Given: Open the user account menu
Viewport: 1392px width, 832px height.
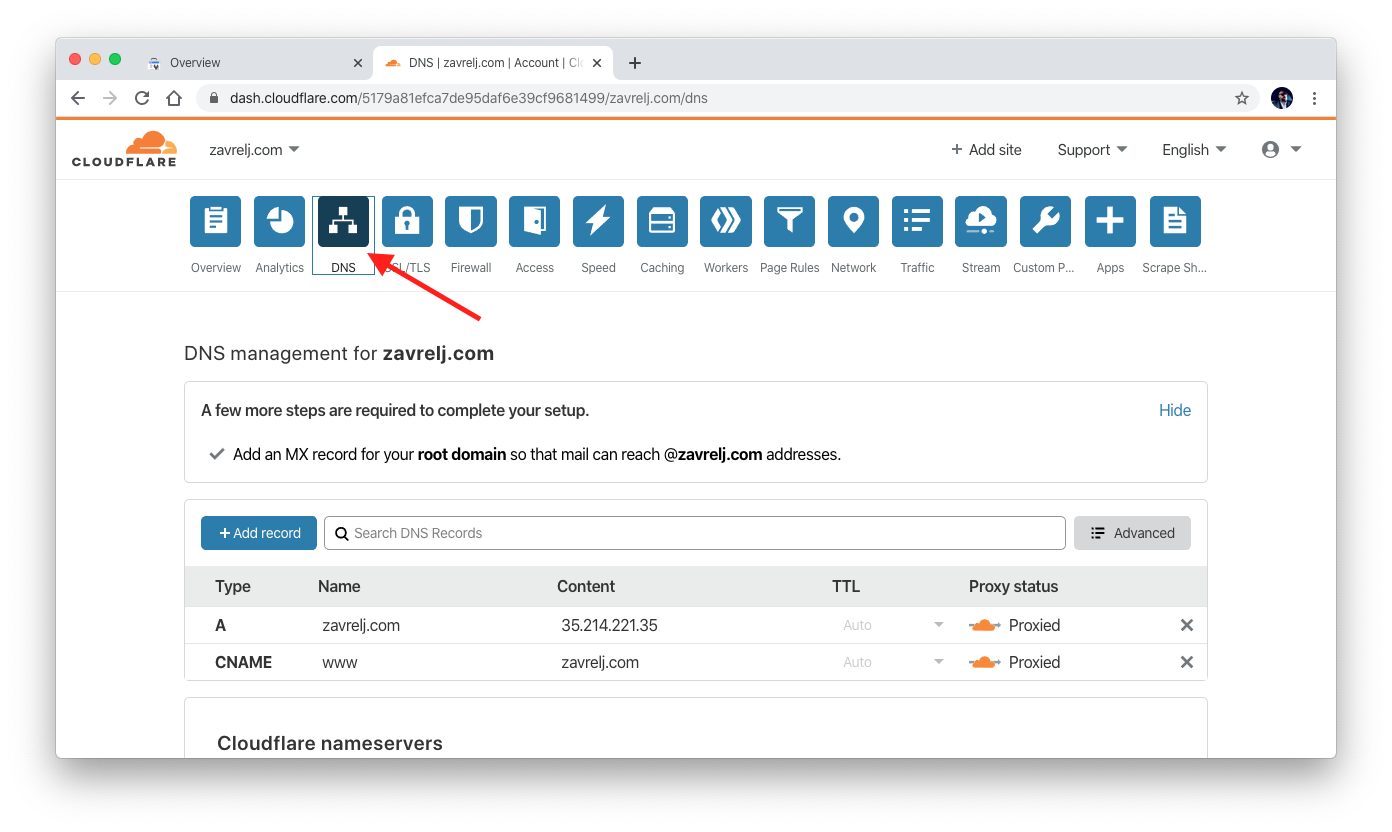Looking at the screenshot, I should point(1281,150).
